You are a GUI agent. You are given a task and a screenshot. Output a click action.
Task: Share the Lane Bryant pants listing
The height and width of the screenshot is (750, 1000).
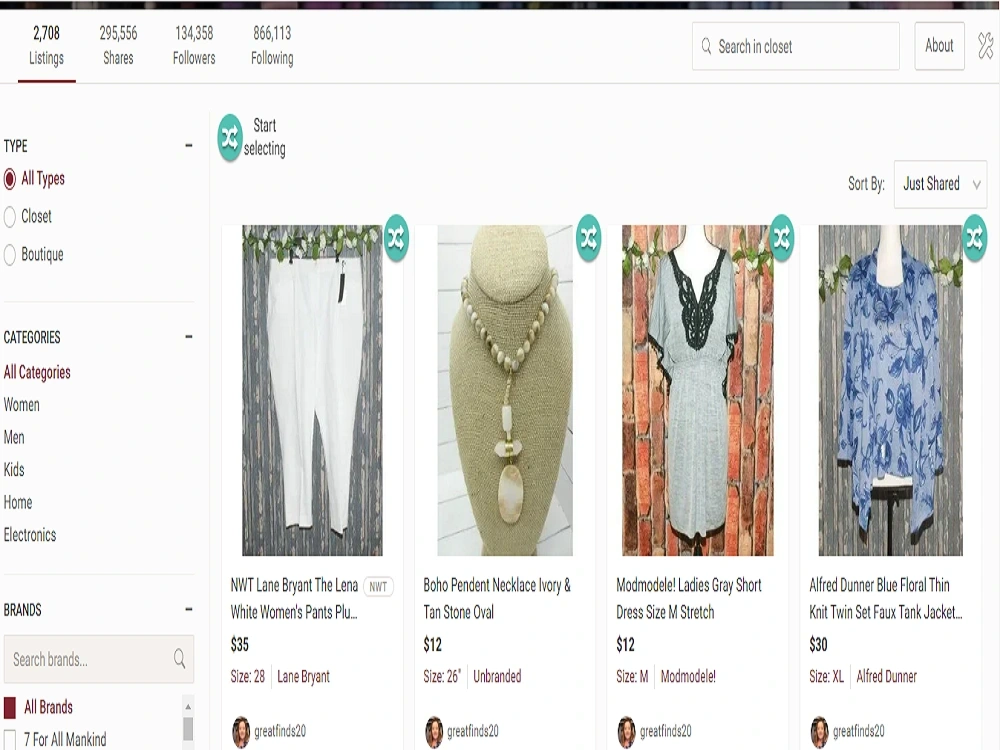pyautogui.click(x=395, y=239)
